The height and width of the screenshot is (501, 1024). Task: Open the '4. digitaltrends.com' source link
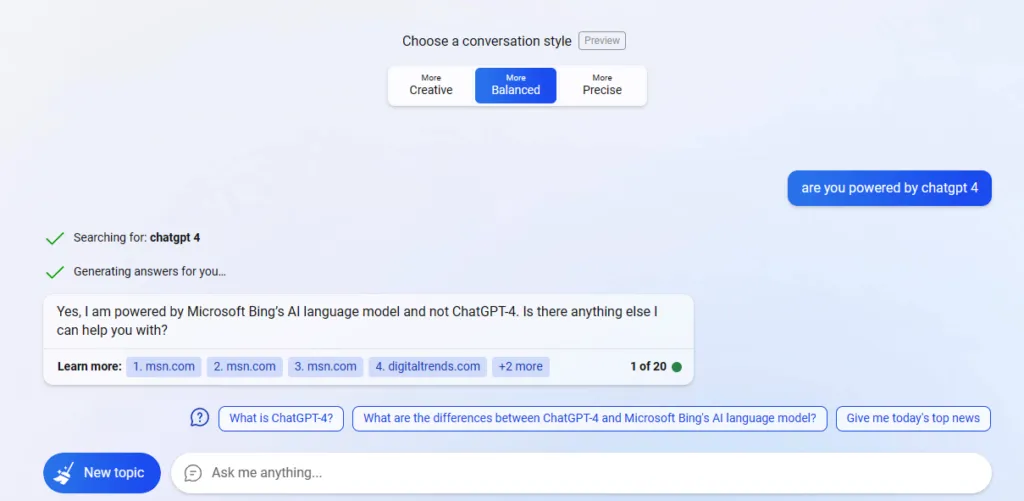tap(428, 366)
